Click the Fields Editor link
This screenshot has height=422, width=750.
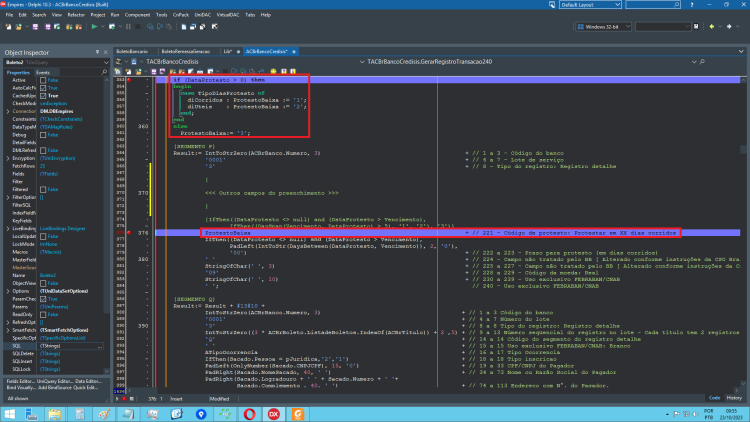pos(19,381)
